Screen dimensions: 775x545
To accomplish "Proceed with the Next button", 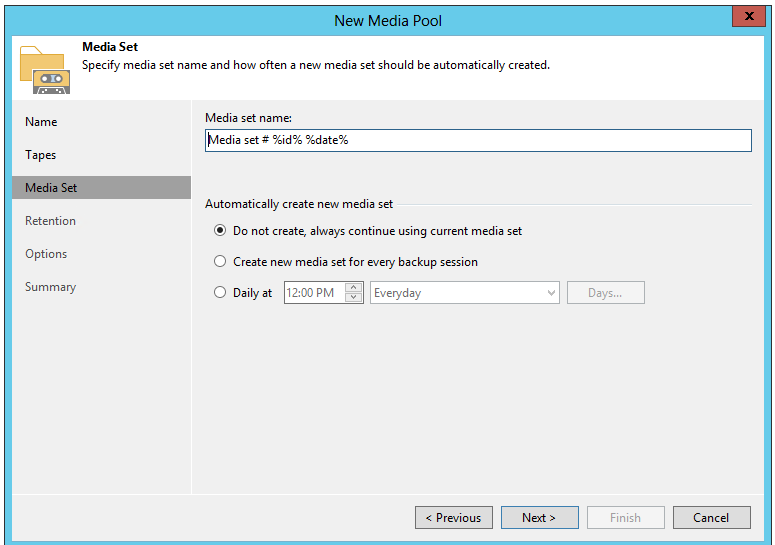I will coord(540,518).
